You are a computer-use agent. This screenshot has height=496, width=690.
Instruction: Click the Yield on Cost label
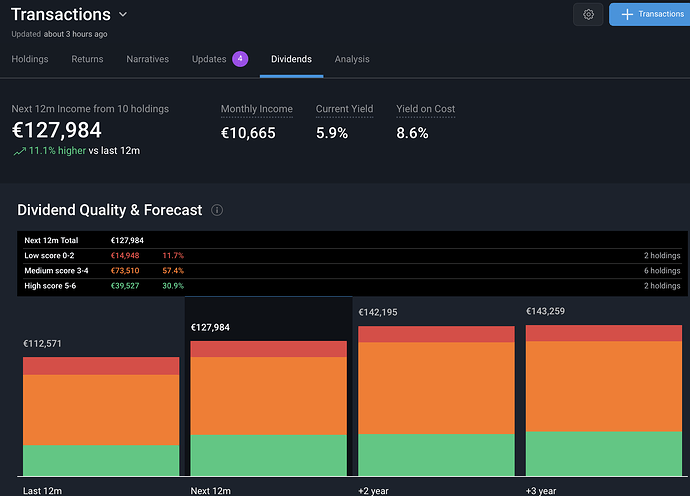pos(426,109)
